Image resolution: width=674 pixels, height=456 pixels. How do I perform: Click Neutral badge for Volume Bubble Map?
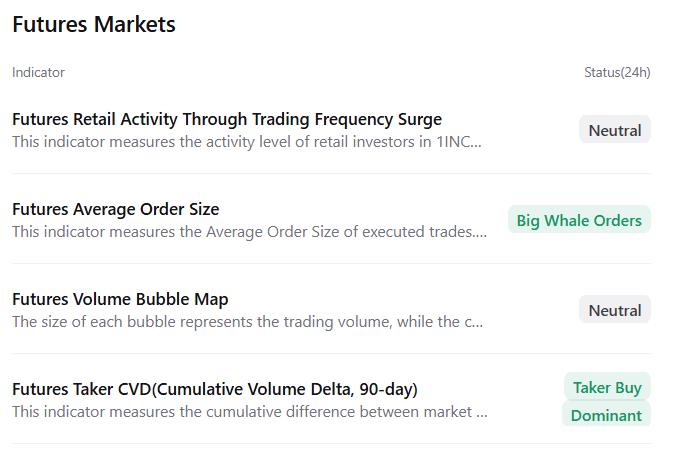615,310
